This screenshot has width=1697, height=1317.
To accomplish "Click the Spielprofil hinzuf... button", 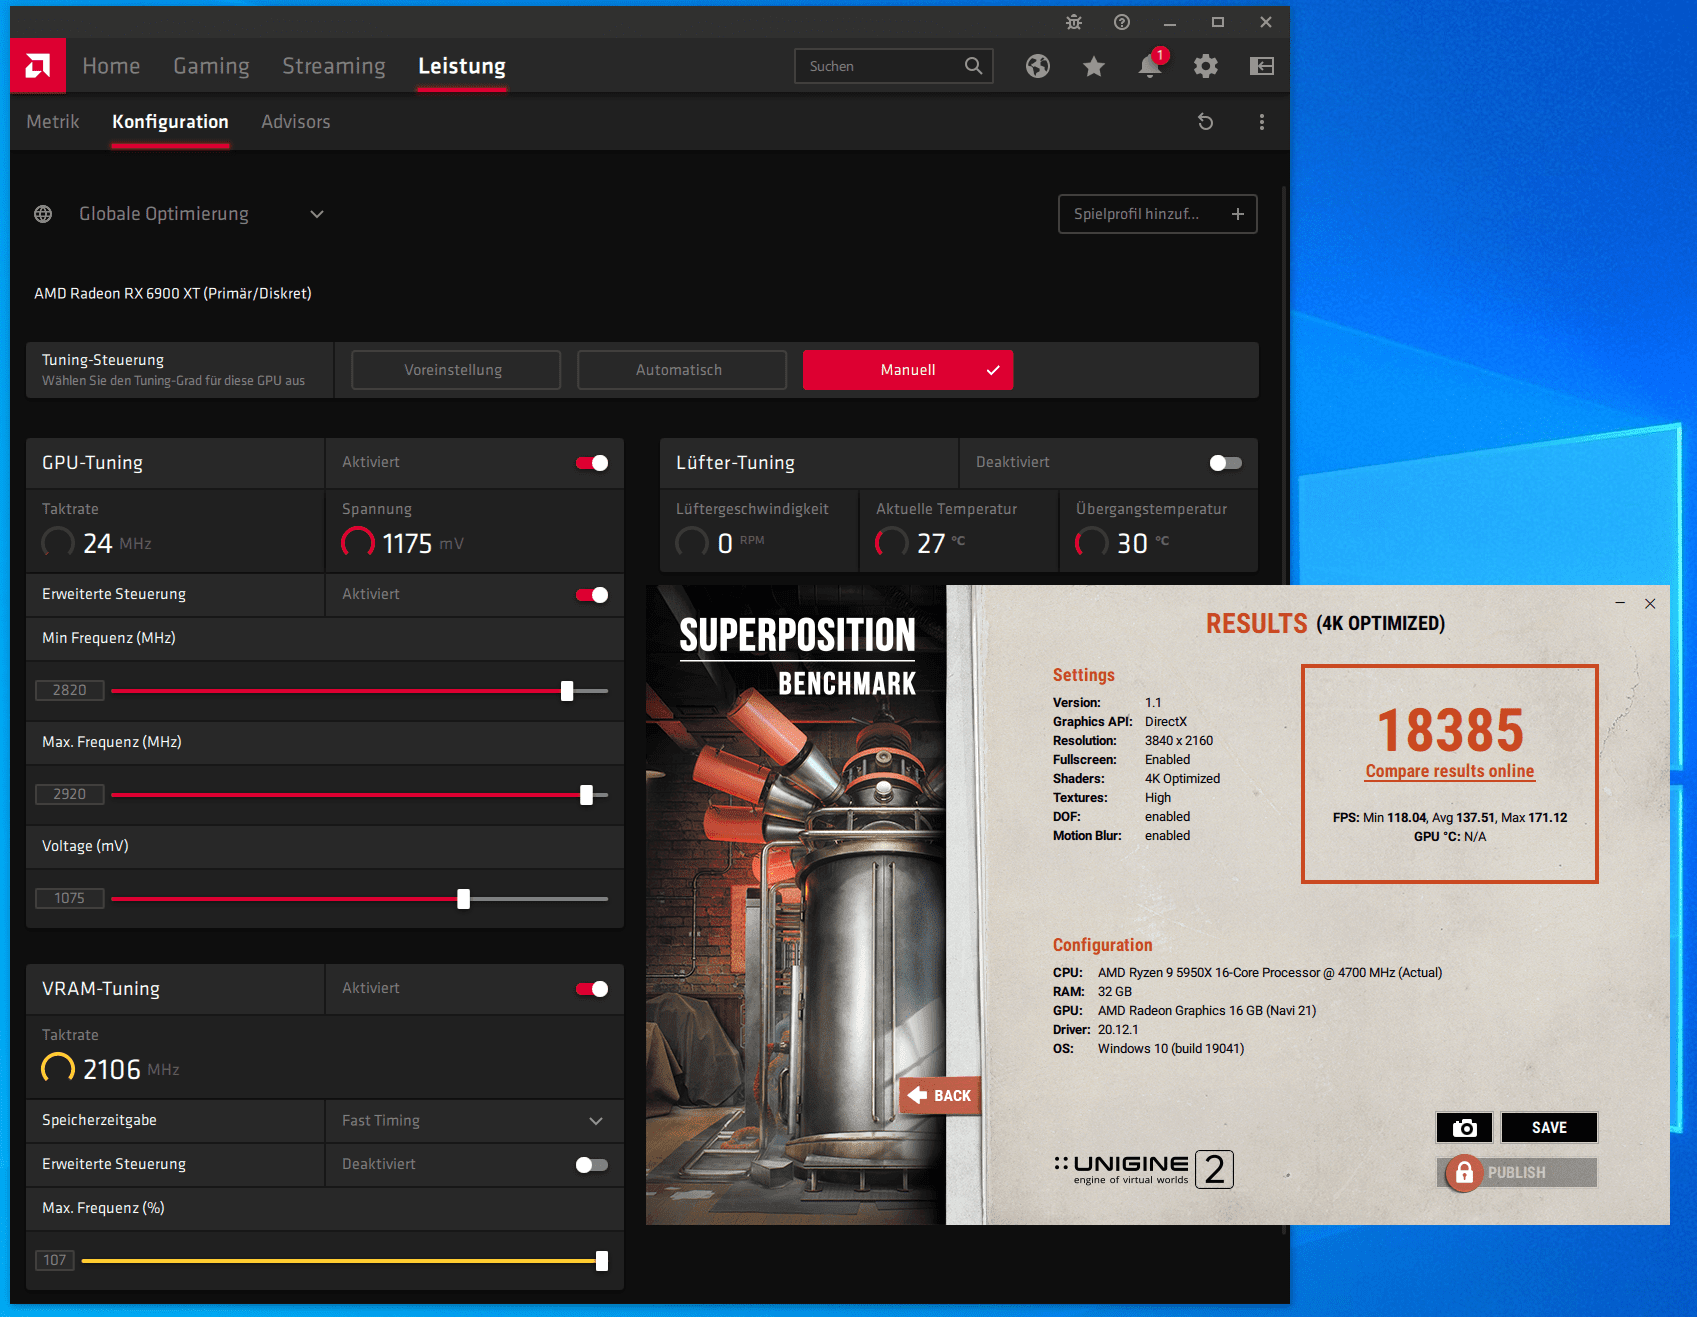I will pyautogui.click(x=1157, y=214).
